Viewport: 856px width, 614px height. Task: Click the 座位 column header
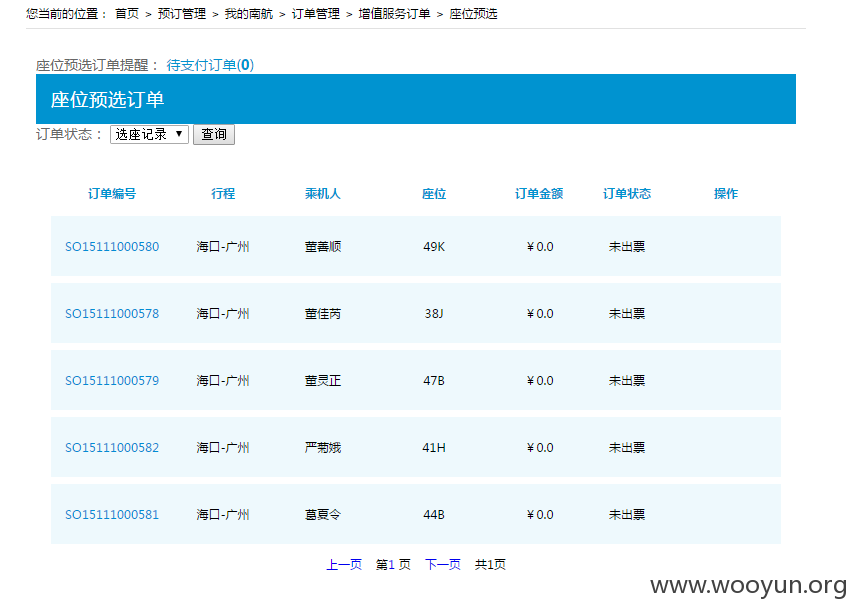434,194
